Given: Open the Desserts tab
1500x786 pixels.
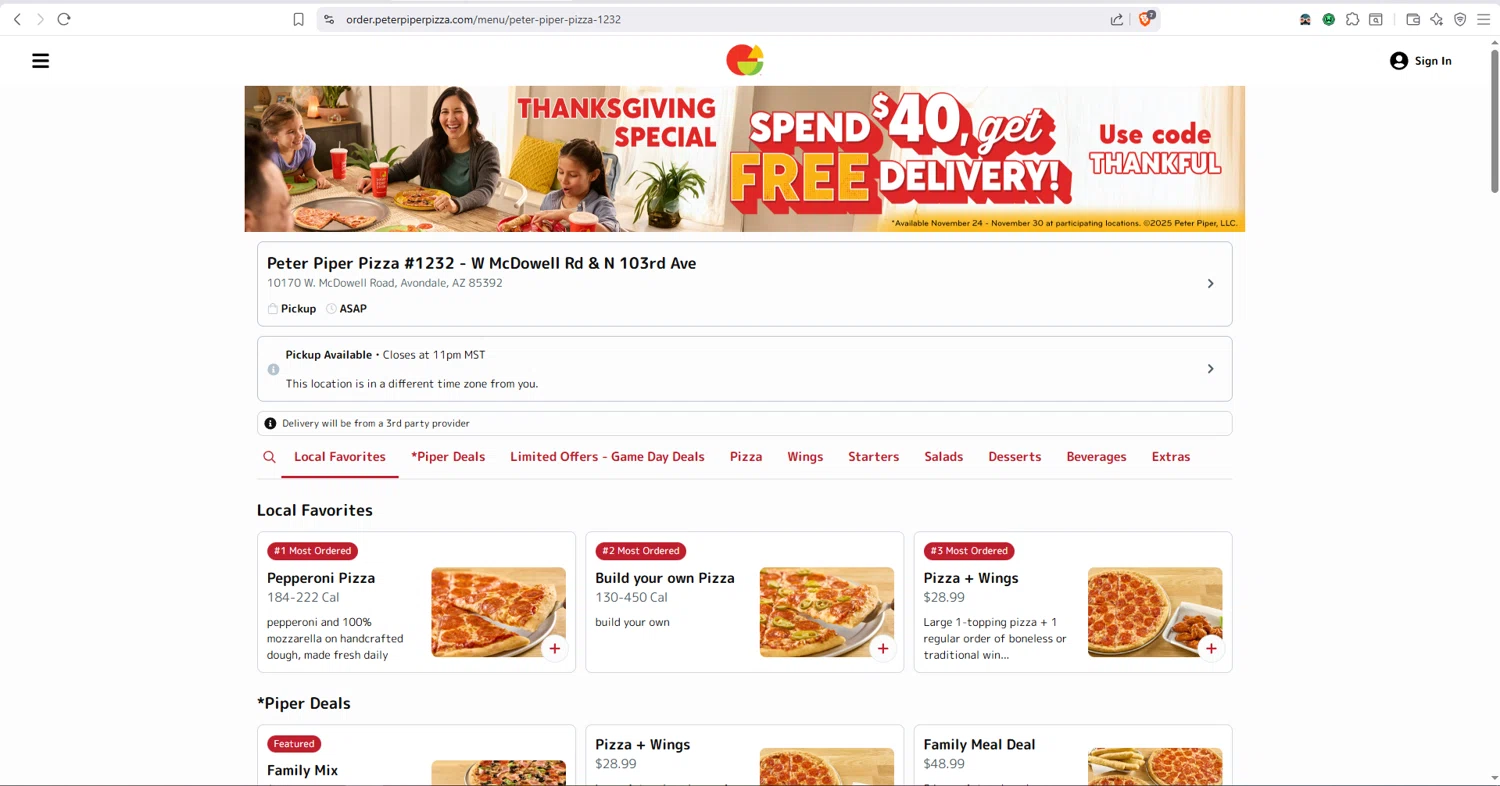Looking at the screenshot, I should point(1015,457).
